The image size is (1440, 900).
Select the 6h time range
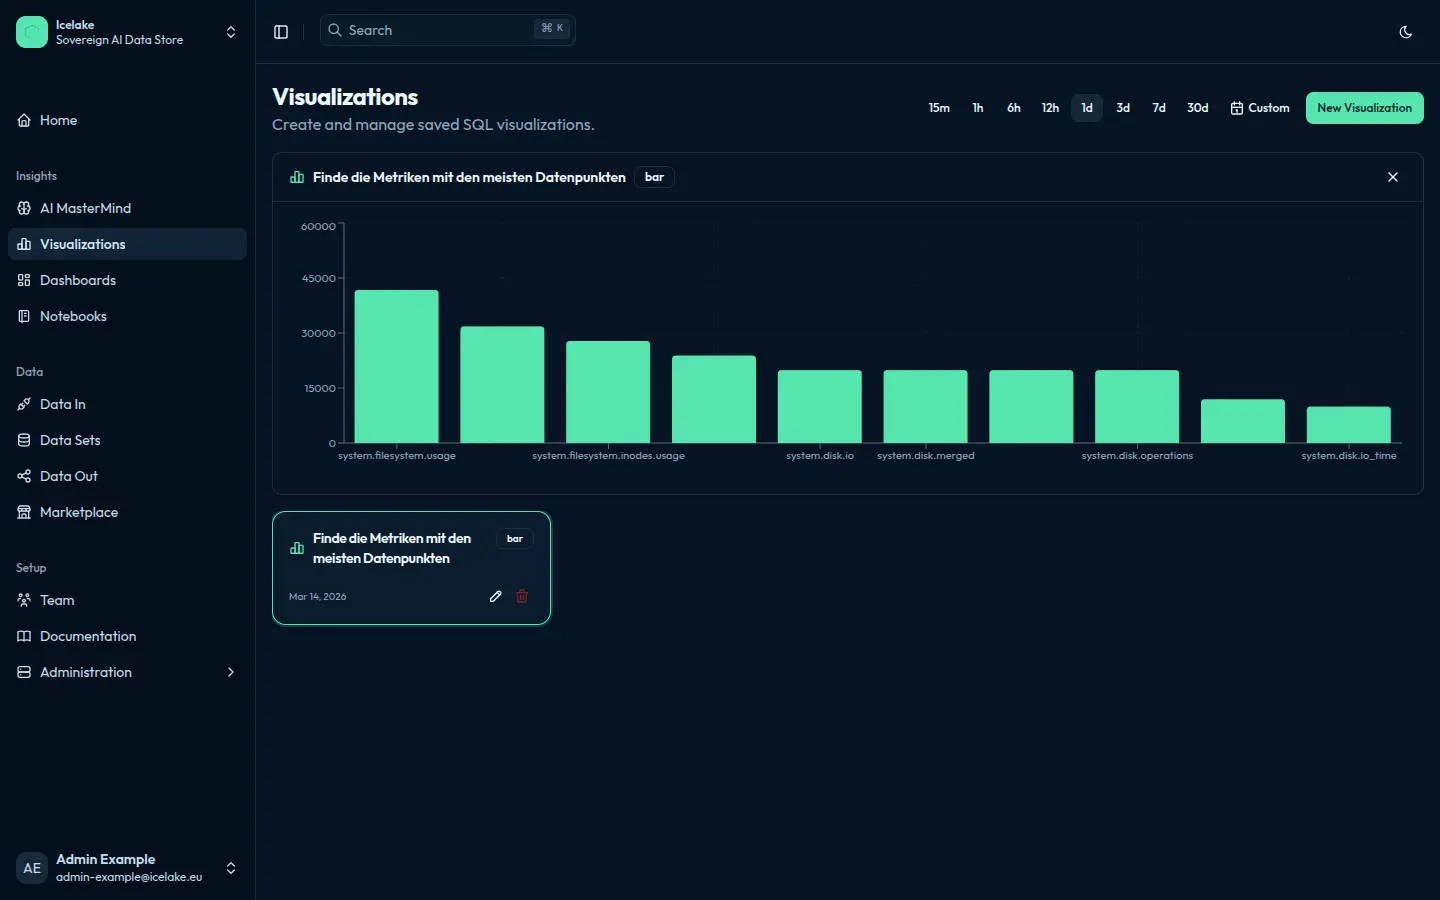click(1014, 108)
